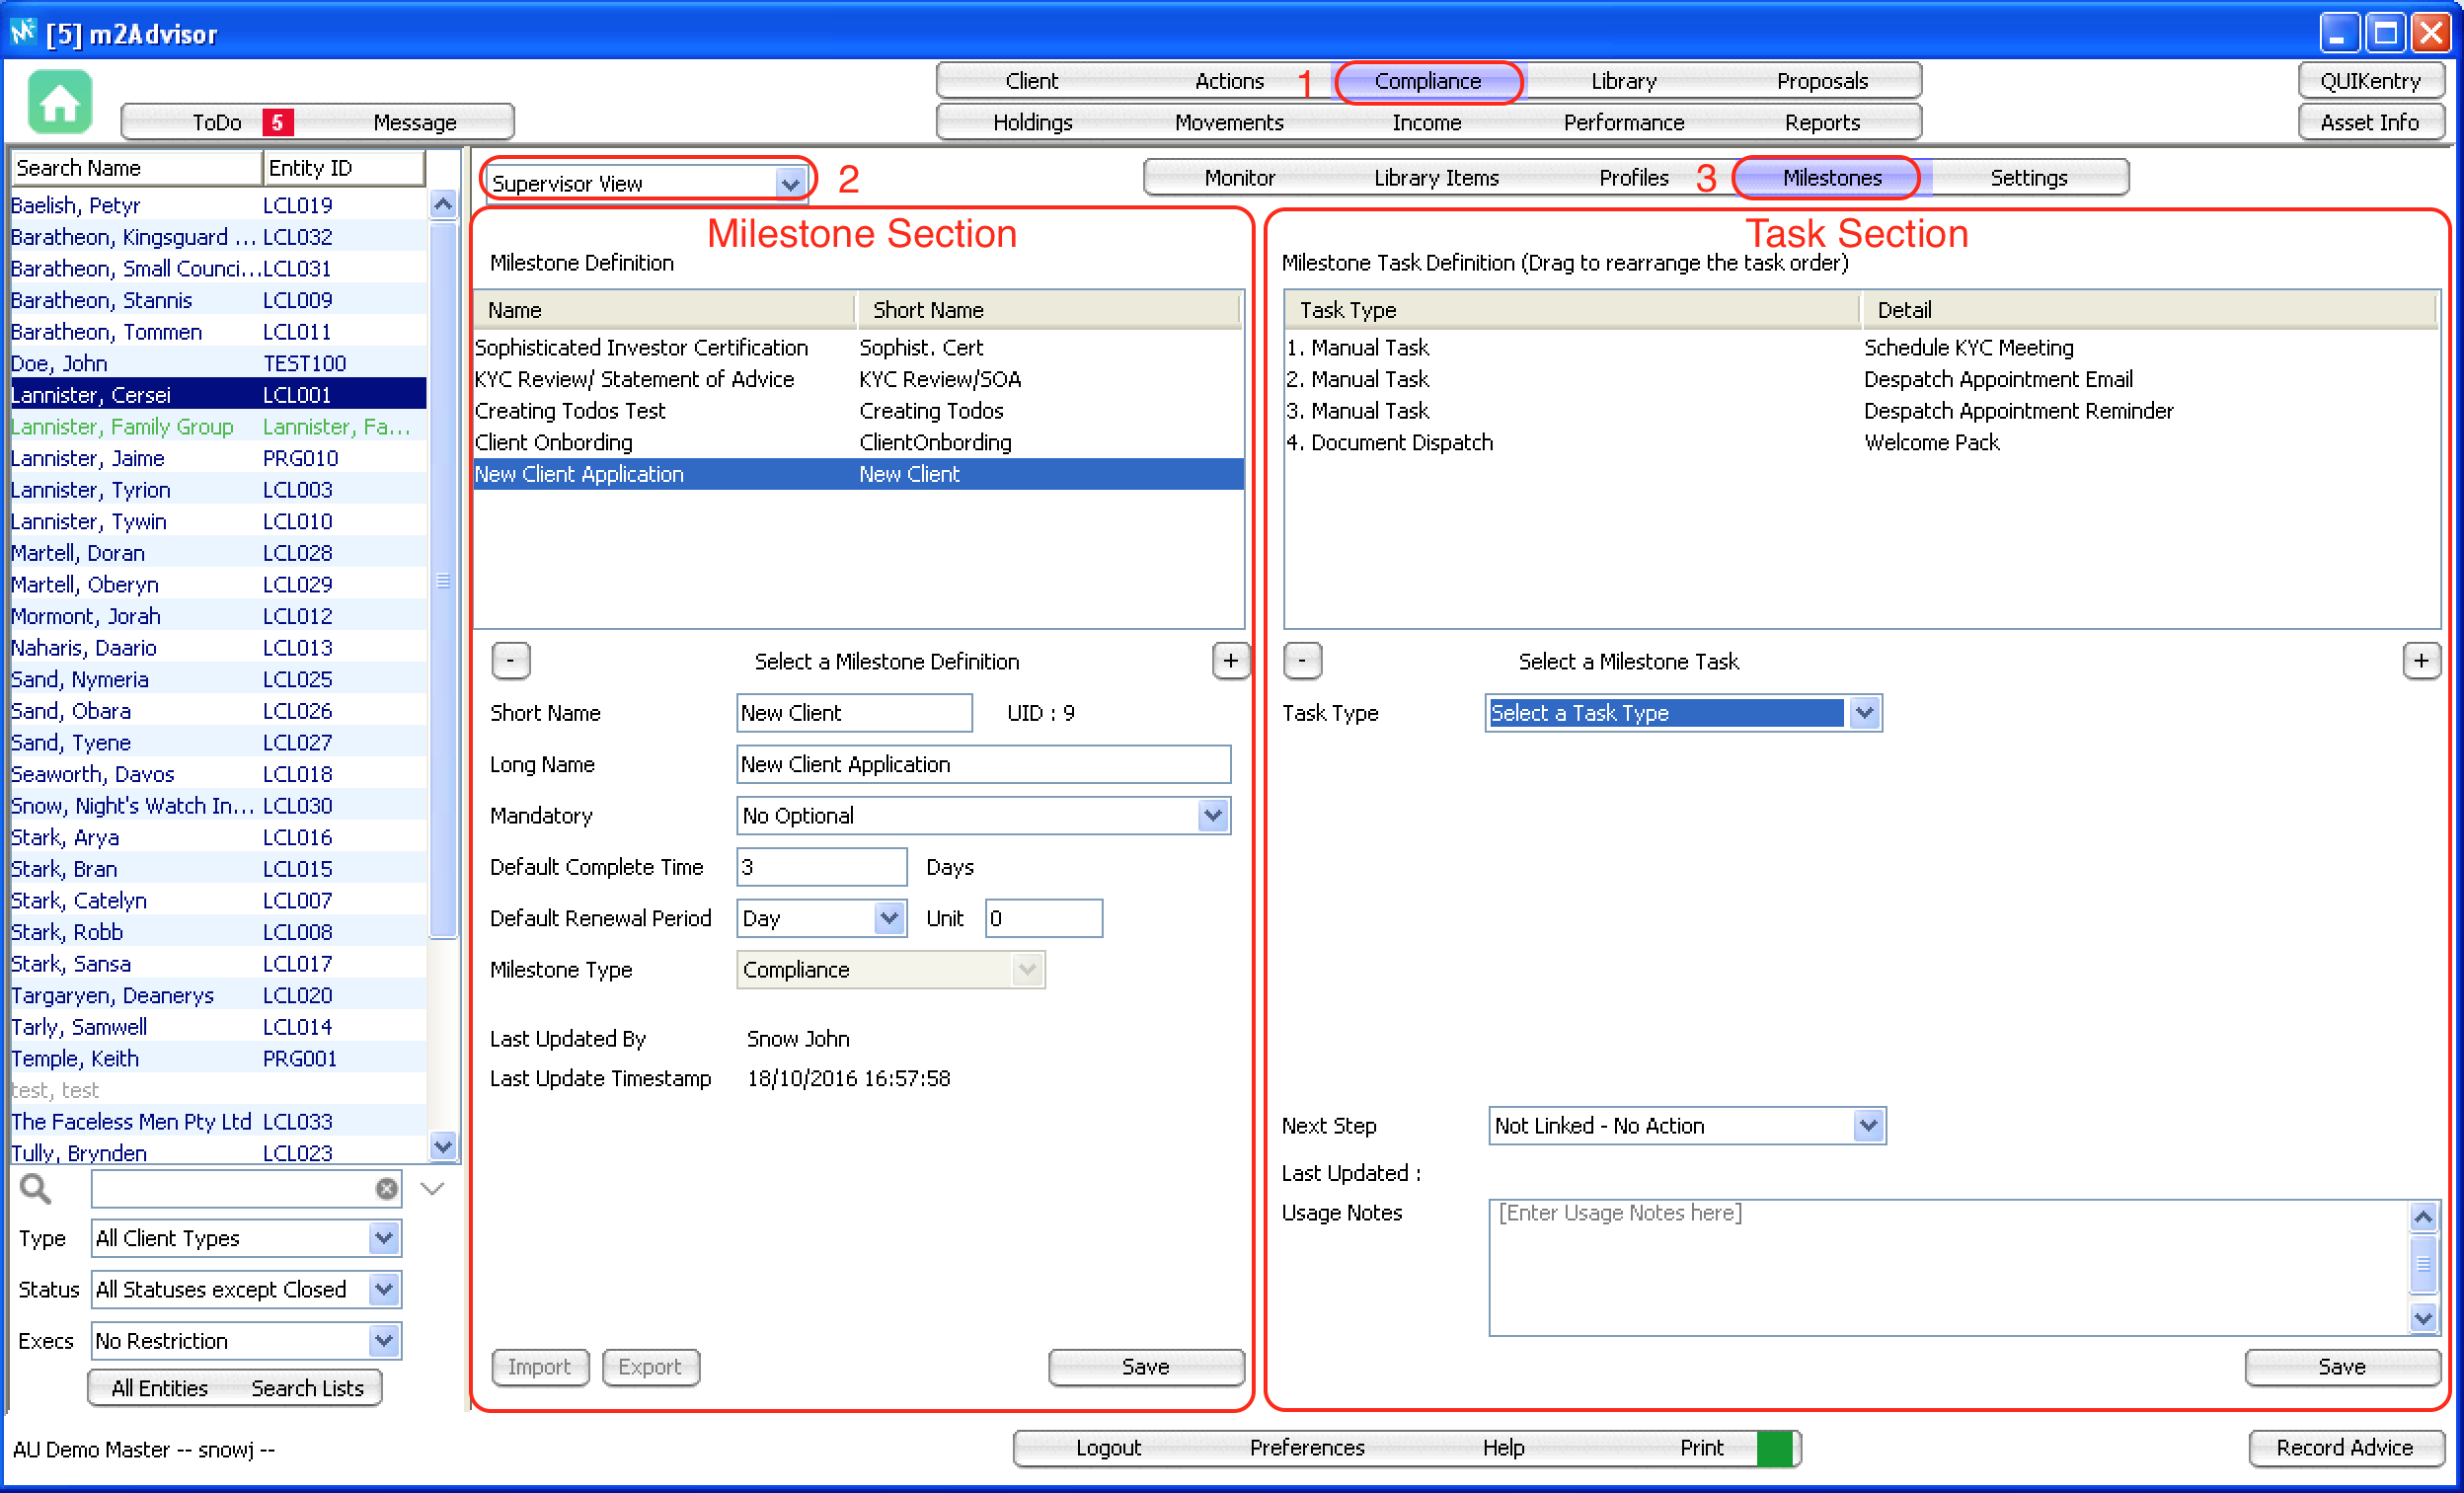The image size is (2464, 1493).
Task: Open the Compliance menu tab
Action: (x=1427, y=81)
